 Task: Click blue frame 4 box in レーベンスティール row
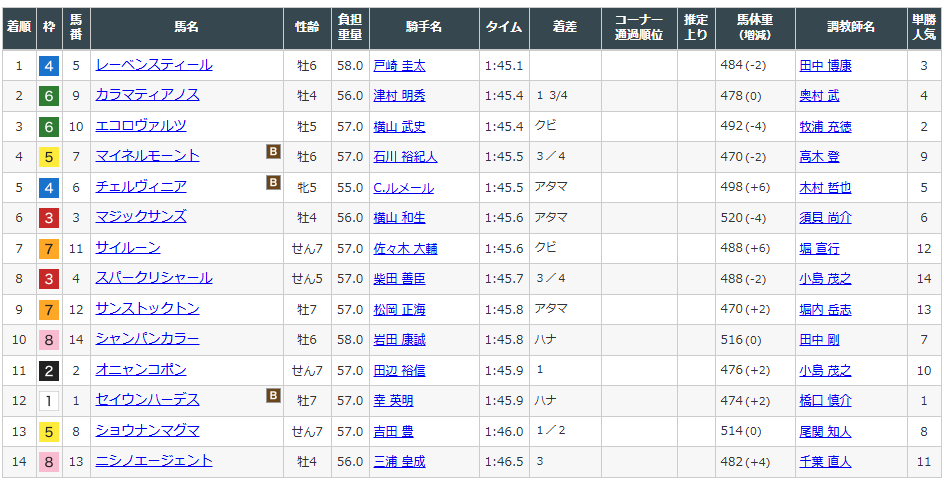[x=48, y=66]
